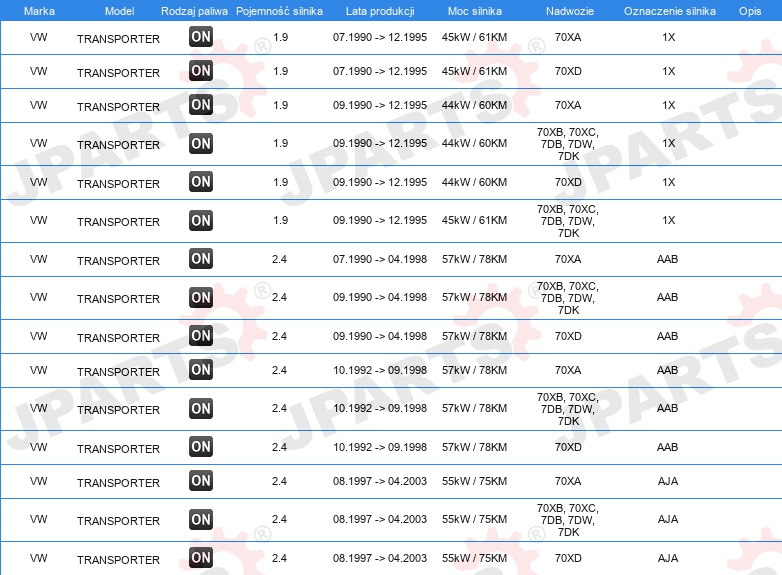Click the ON icon in the 09.1990 45kW/61KM row
The width and height of the screenshot is (782, 575).
(201, 220)
